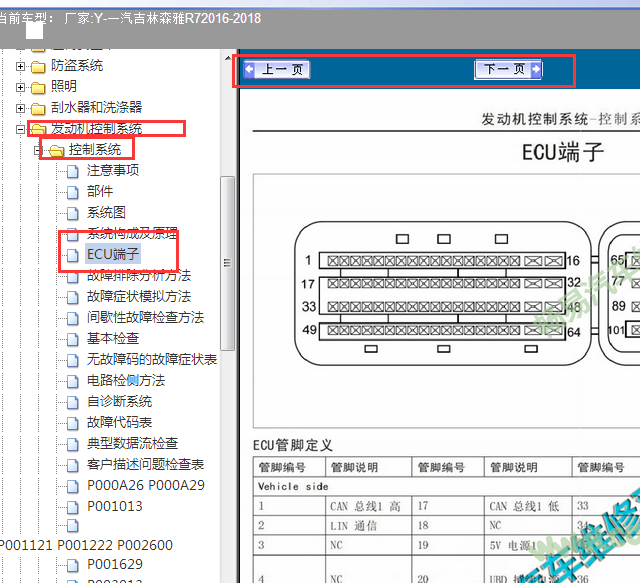Open the 注意事项 document icon
The width and height of the screenshot is (640, 583).
73,171
